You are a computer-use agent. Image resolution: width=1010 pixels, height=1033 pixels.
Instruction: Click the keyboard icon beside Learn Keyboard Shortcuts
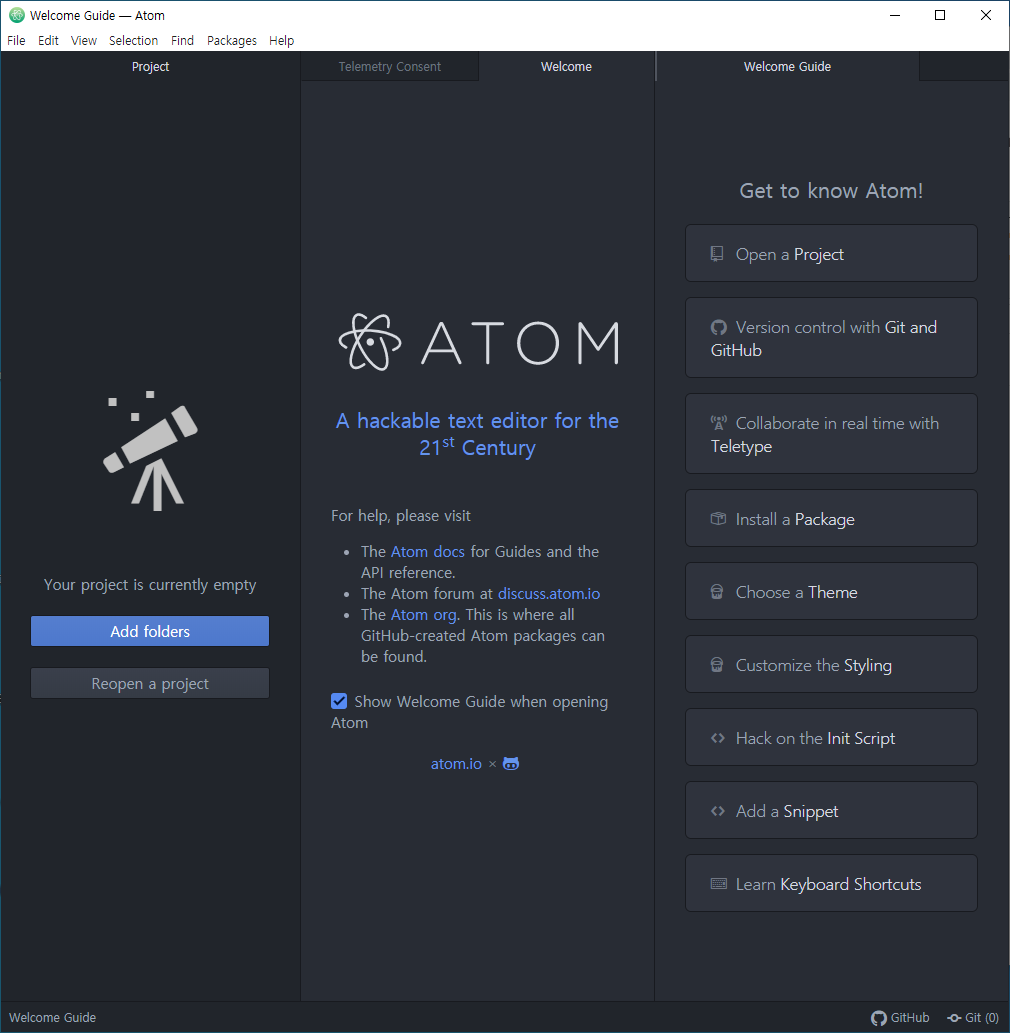[x=719, y=884]
